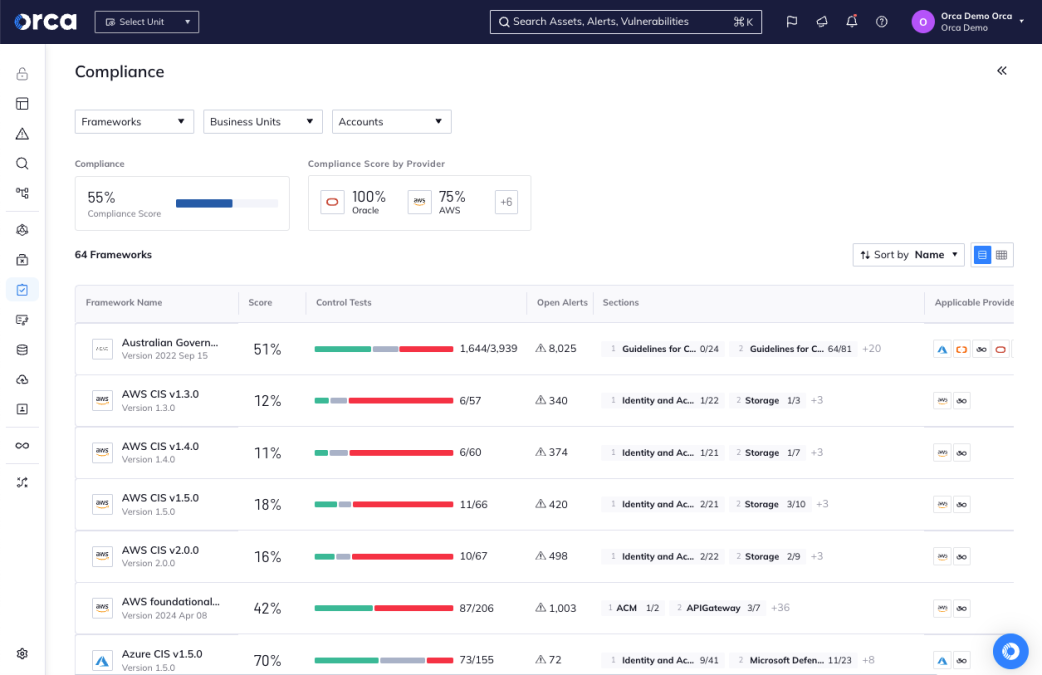
Task: Open the Accounts filter dropdown
Action: point(391,122)
